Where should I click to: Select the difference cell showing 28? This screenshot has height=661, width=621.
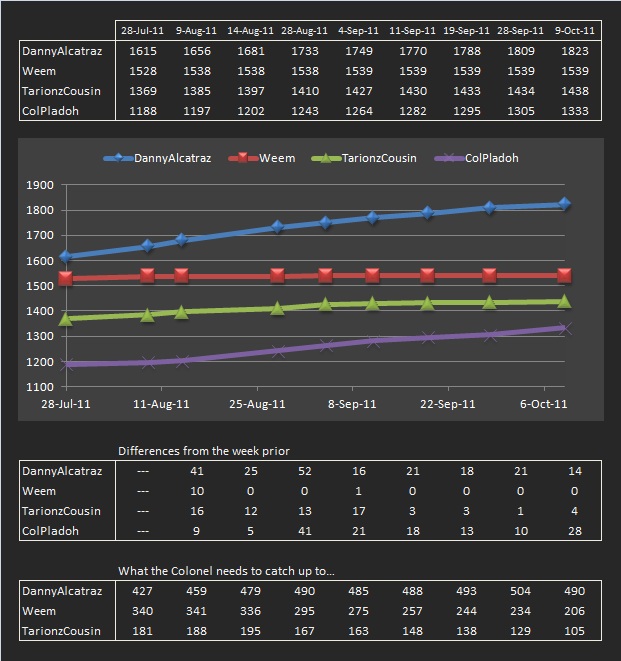click(575, 531)
